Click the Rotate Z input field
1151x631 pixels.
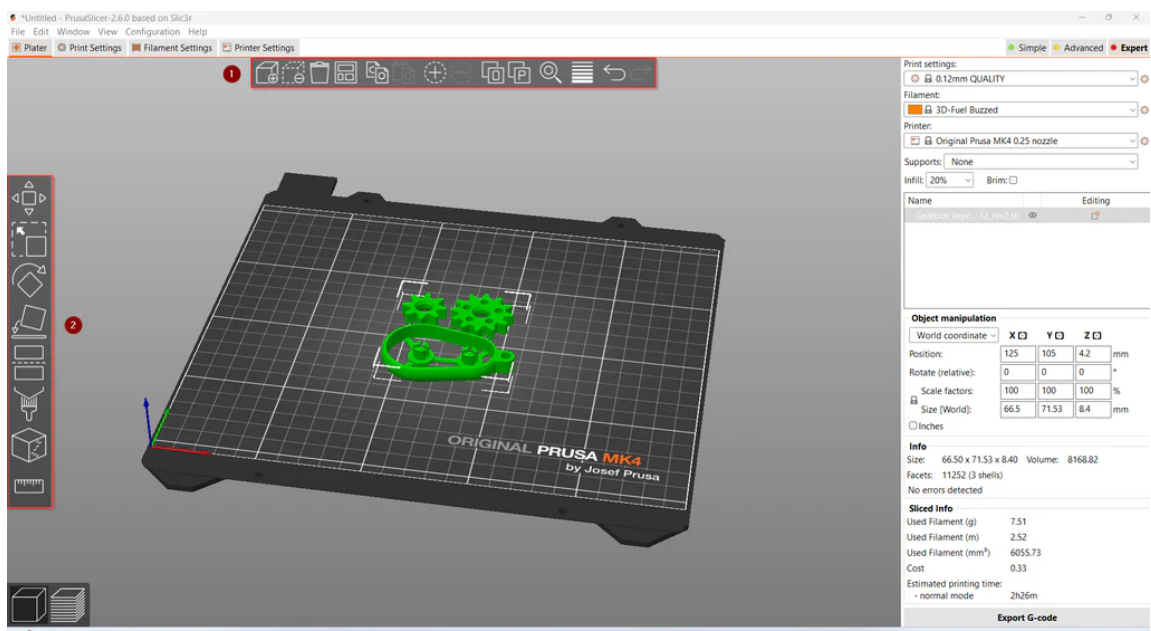point(1092,372)
